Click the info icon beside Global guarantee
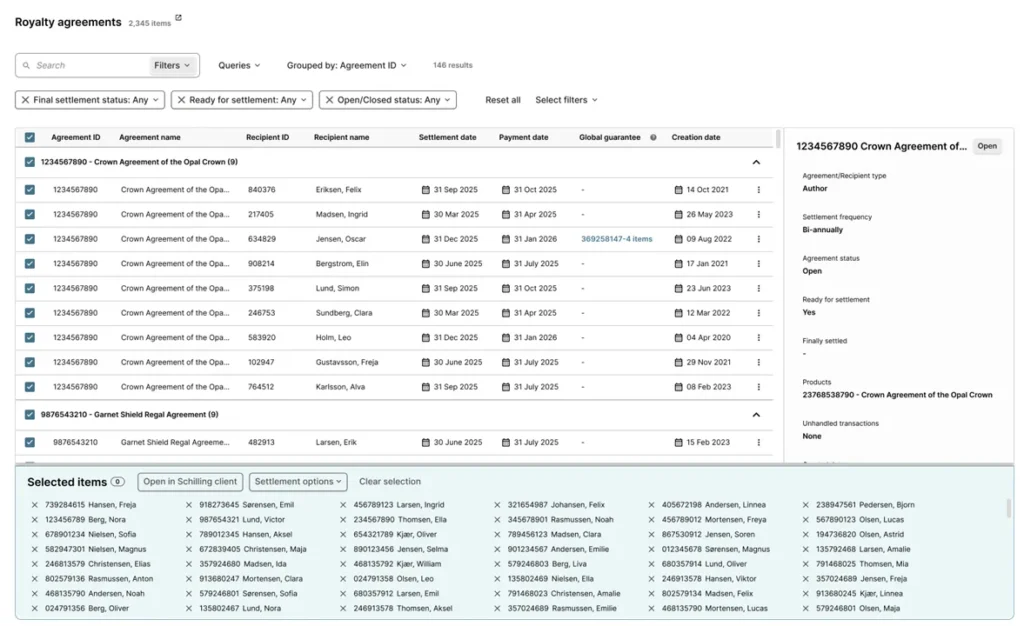Image resolution: width=1024 pixels, height=626 pixels. point(653,138)
